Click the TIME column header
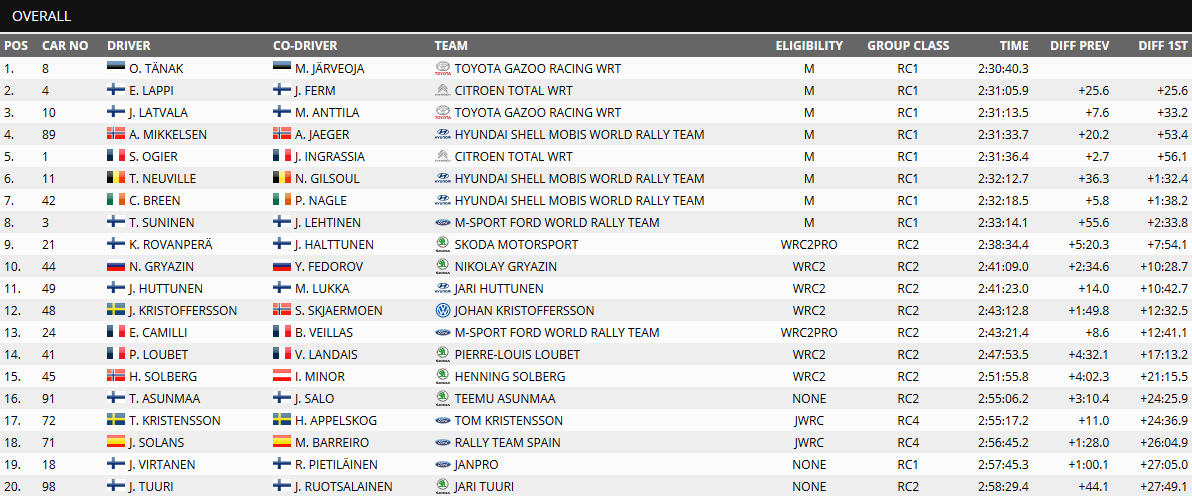Viewport: 1192px width, 496px height. point(1014,46)
